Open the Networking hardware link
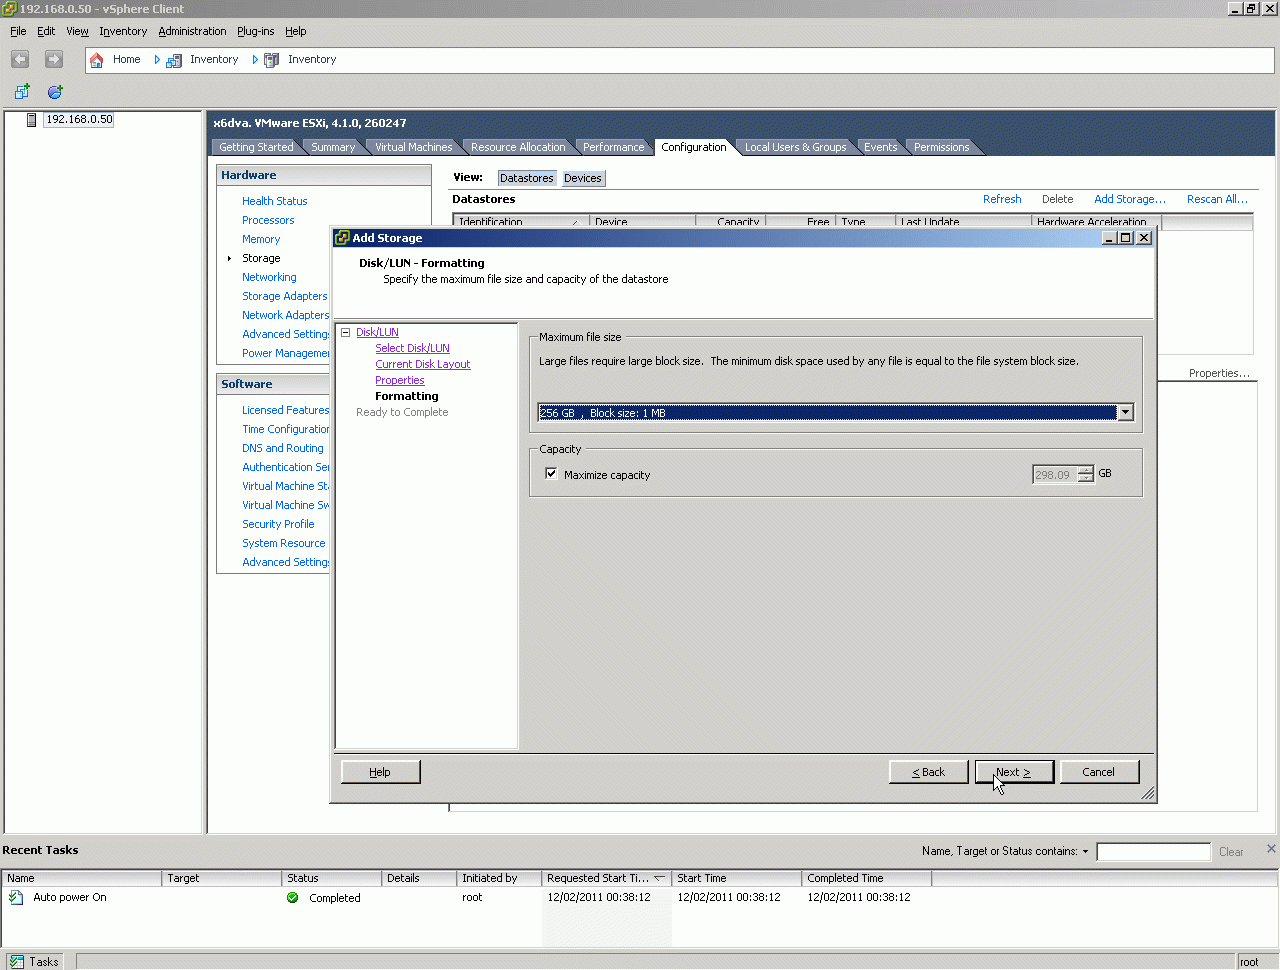The width and height of the screenshot is (1280, 970). 269,277
